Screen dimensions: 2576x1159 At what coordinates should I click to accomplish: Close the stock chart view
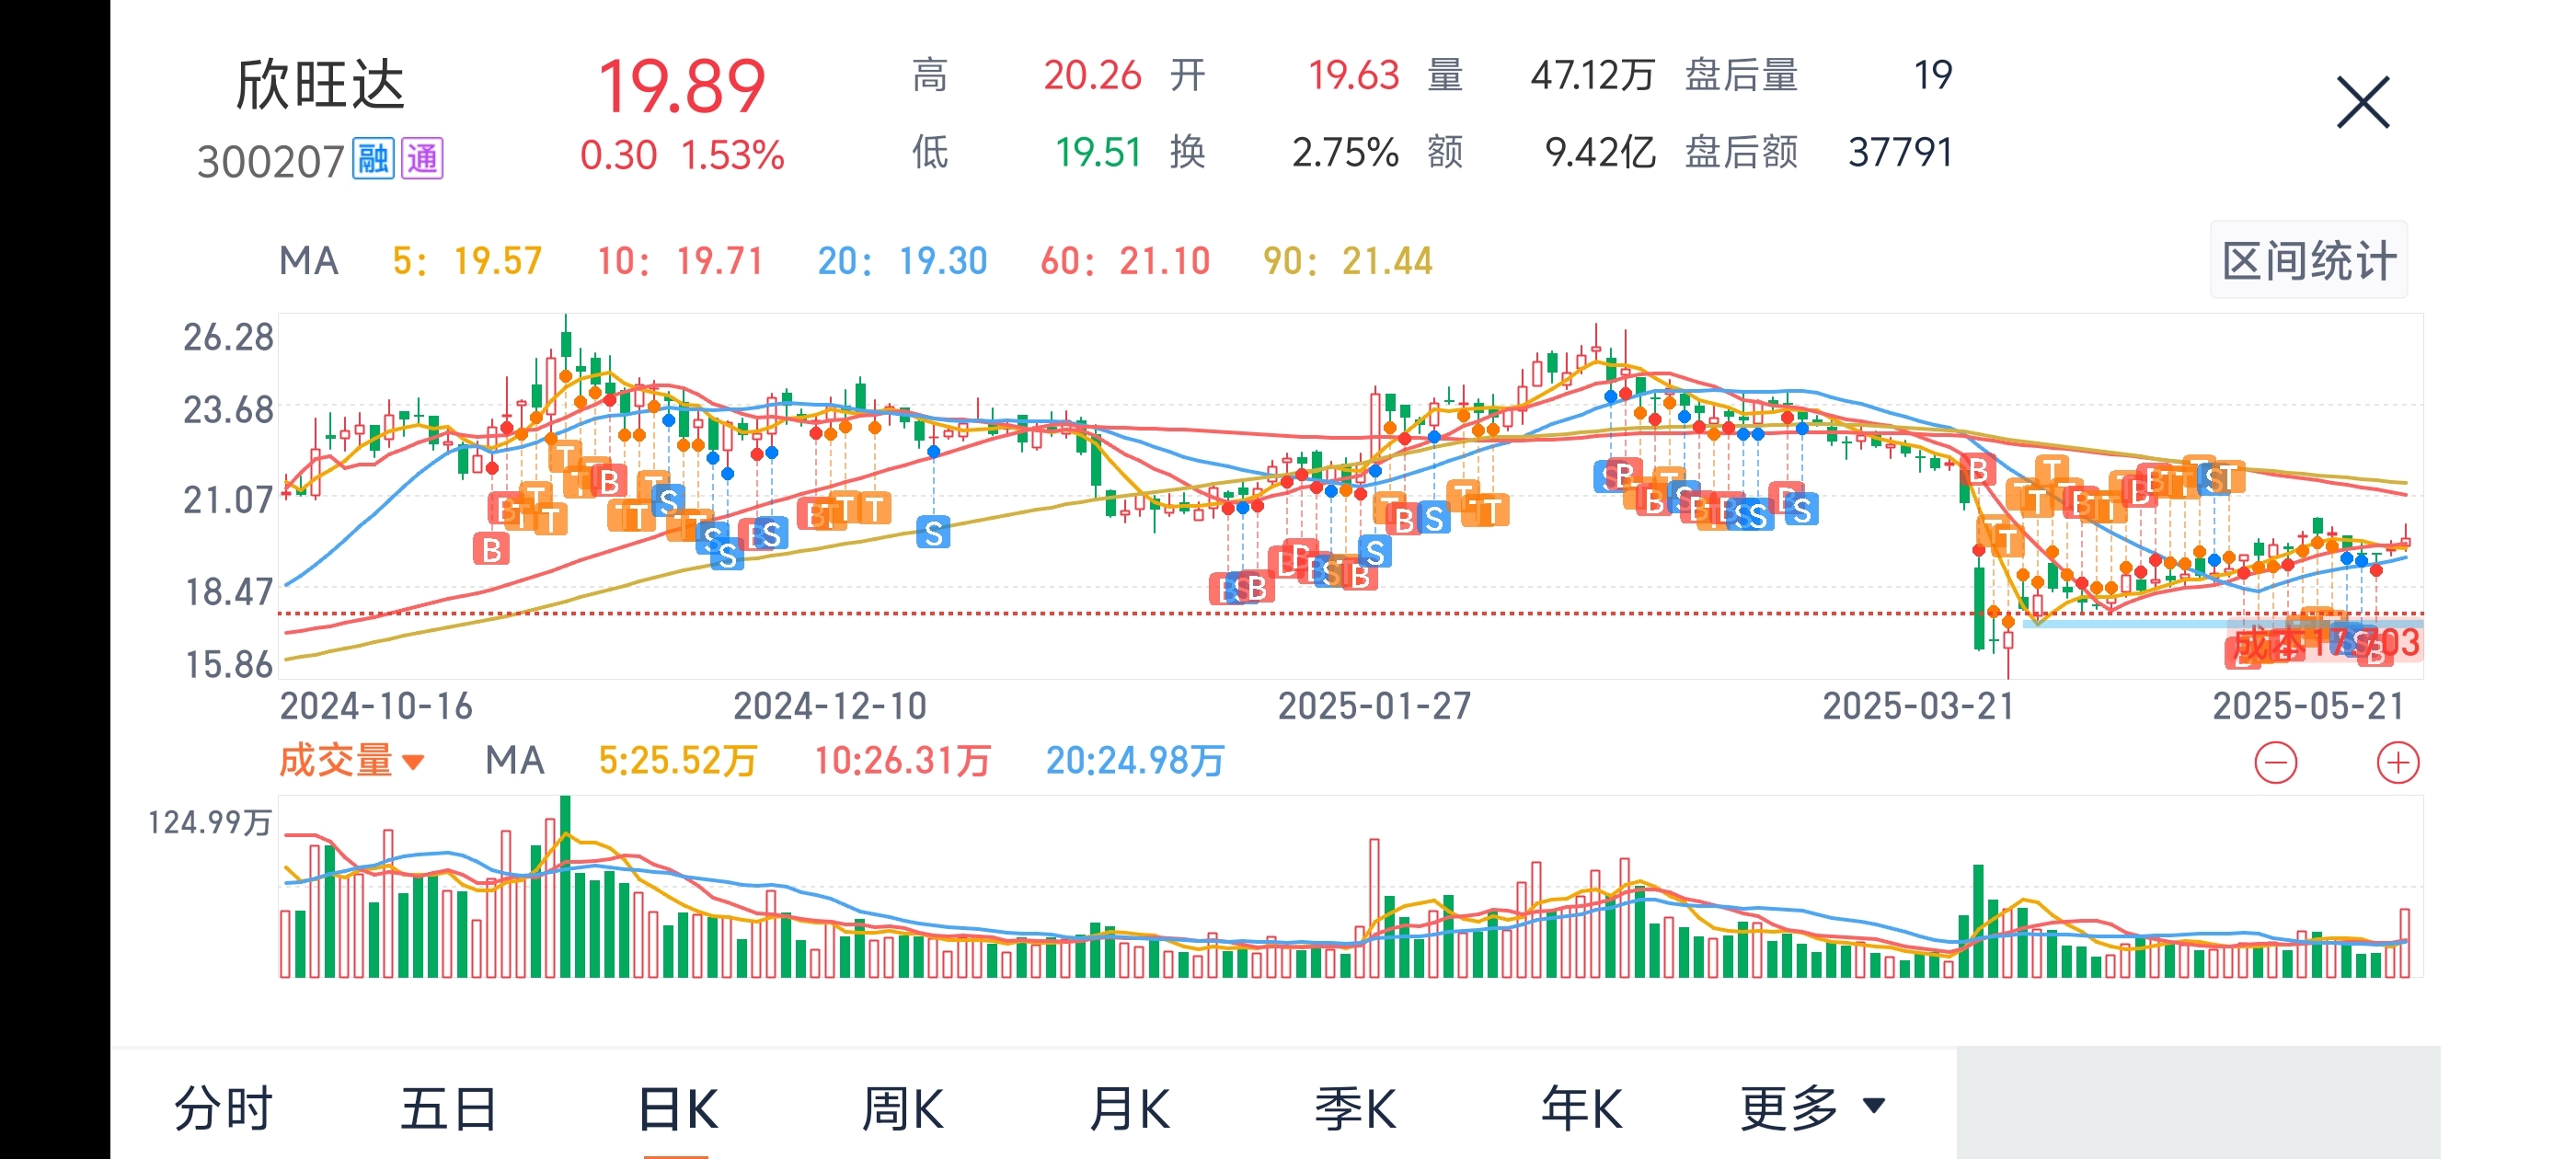coord(2362,102)
